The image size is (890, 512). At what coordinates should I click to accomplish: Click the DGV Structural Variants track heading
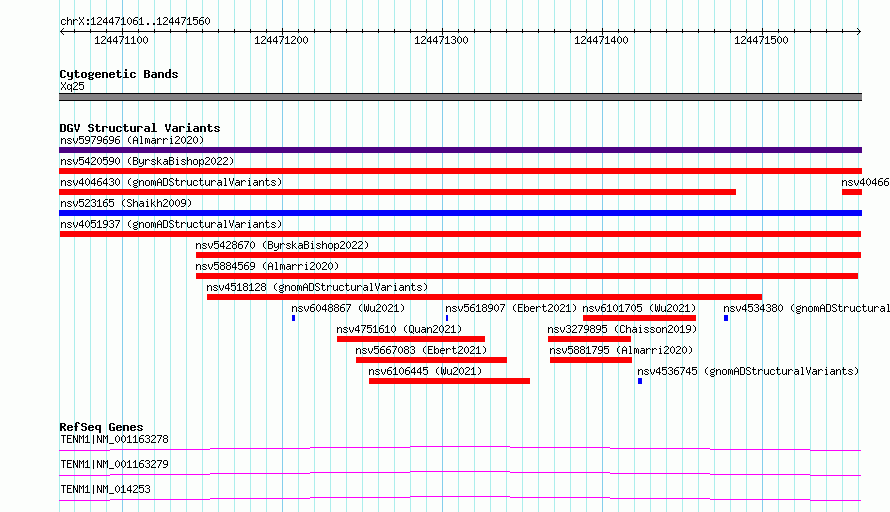140,128
